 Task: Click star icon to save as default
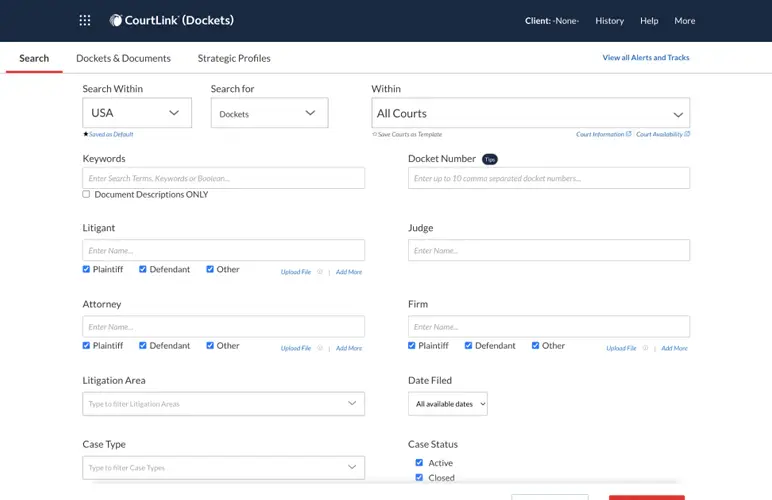click(86, 134)
